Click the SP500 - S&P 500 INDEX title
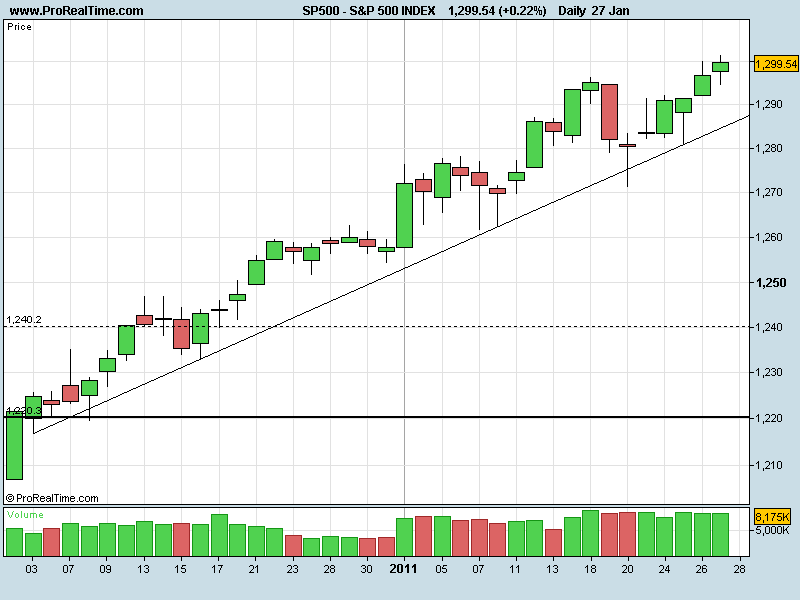The width and height of the screenshot is (800, 600). pyautogui.click(x=369, y=10)
